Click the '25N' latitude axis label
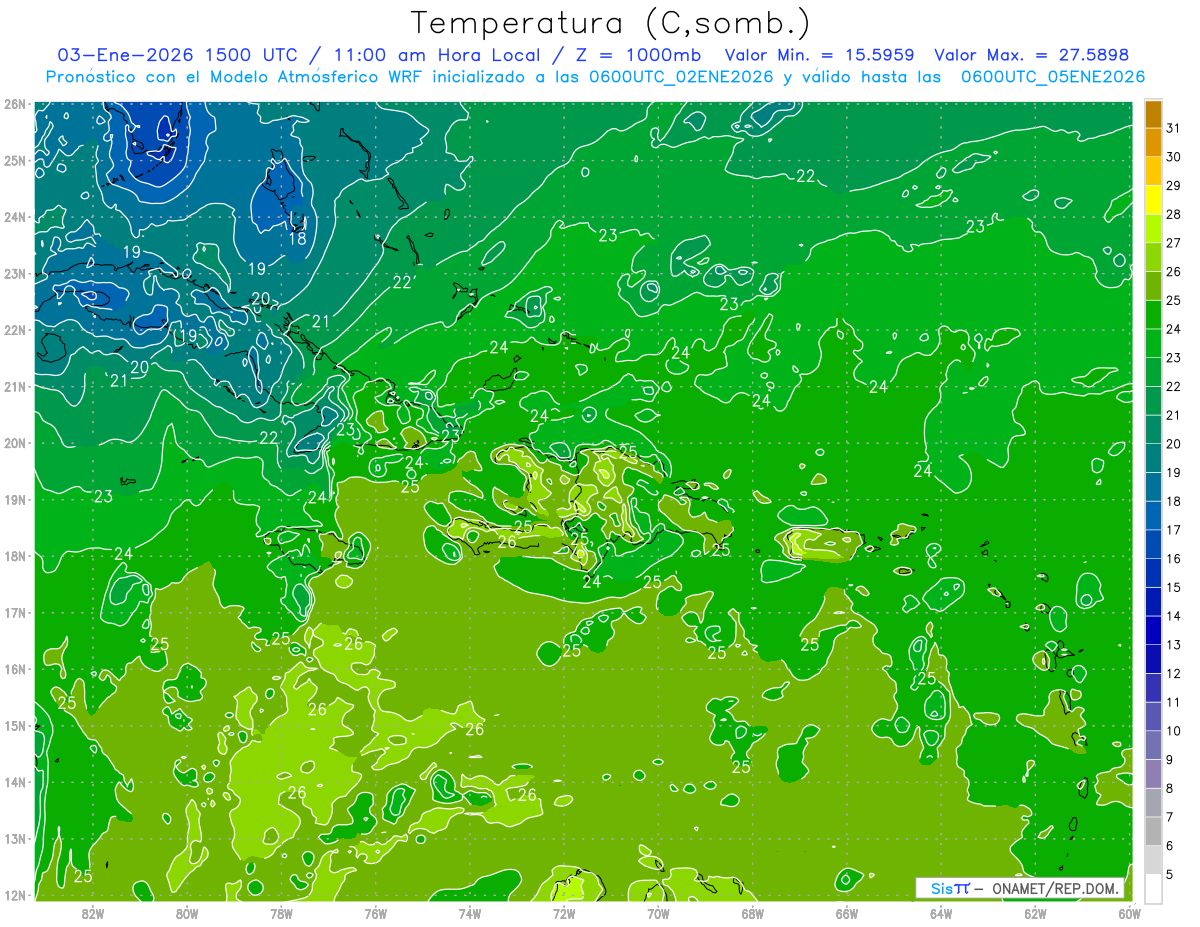 tap(15, 161)
